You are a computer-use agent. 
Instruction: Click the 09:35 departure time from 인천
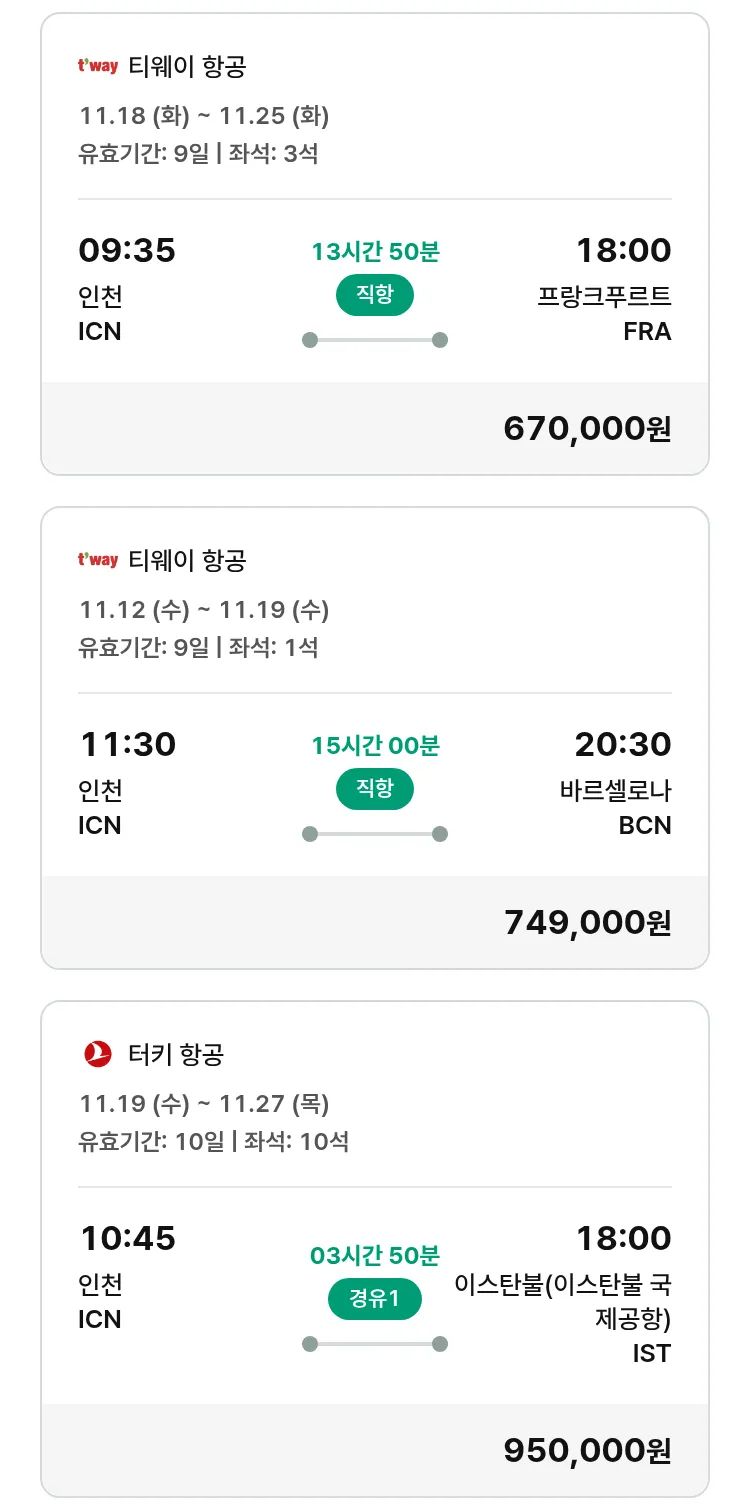coord(127,250)
